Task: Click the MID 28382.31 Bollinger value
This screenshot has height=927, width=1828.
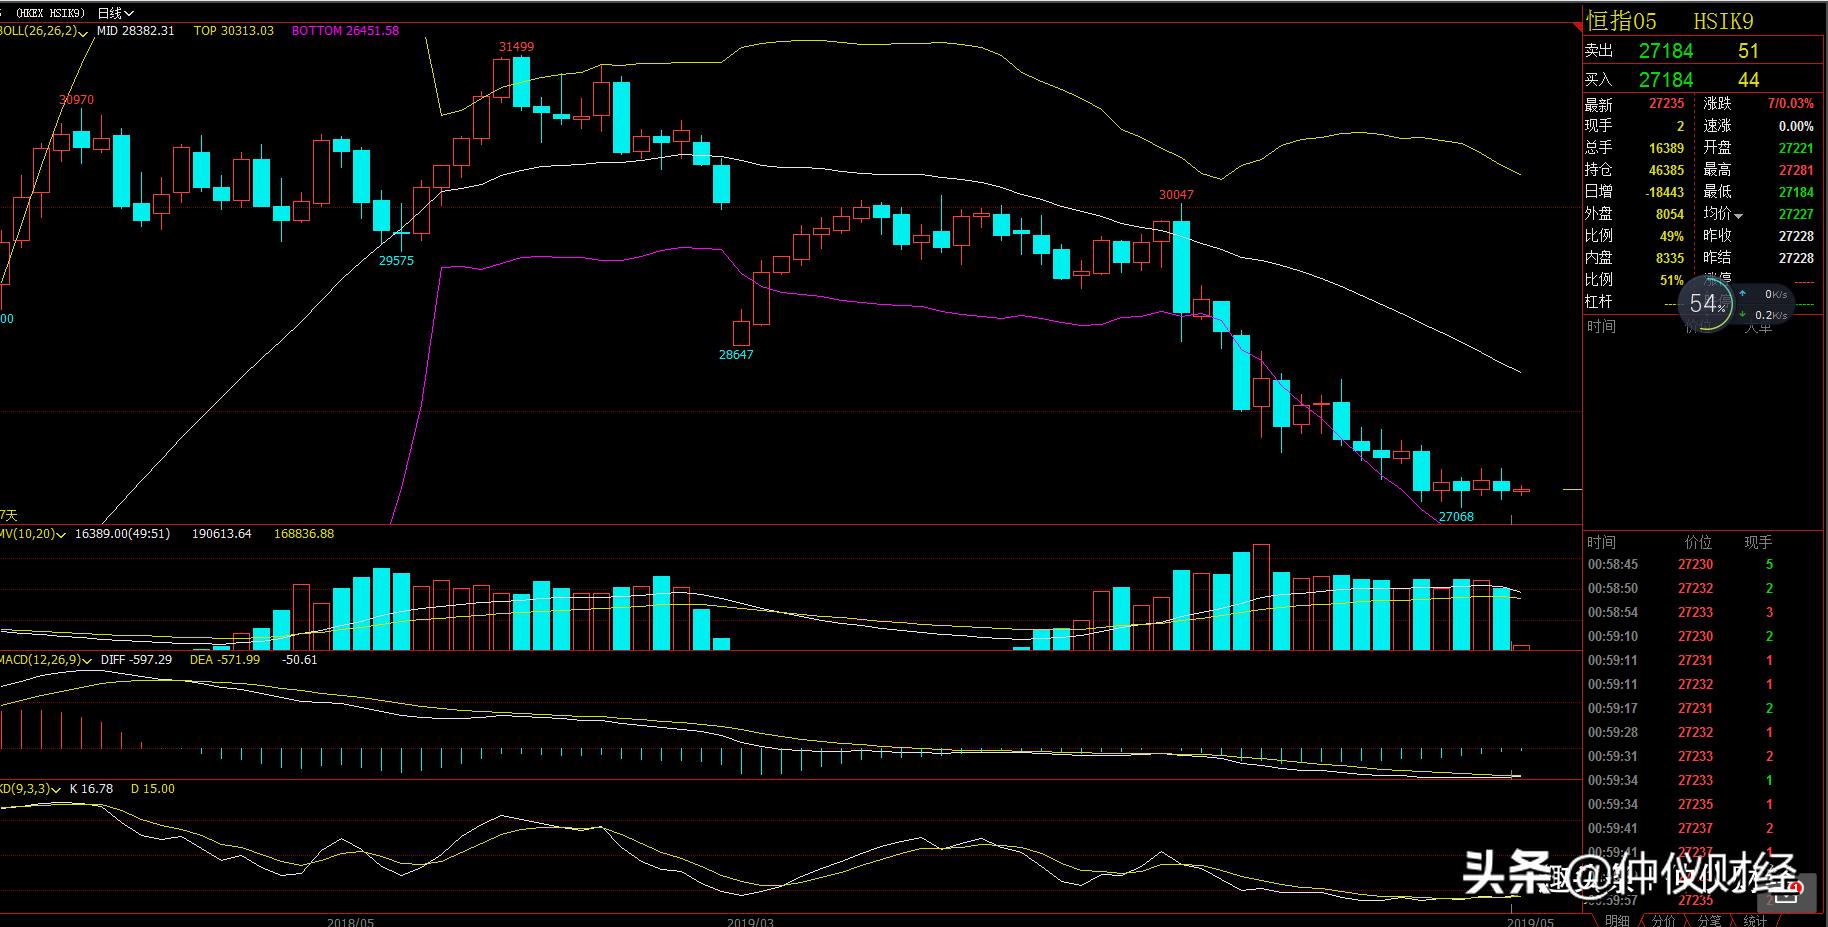Action: (135, 31)
